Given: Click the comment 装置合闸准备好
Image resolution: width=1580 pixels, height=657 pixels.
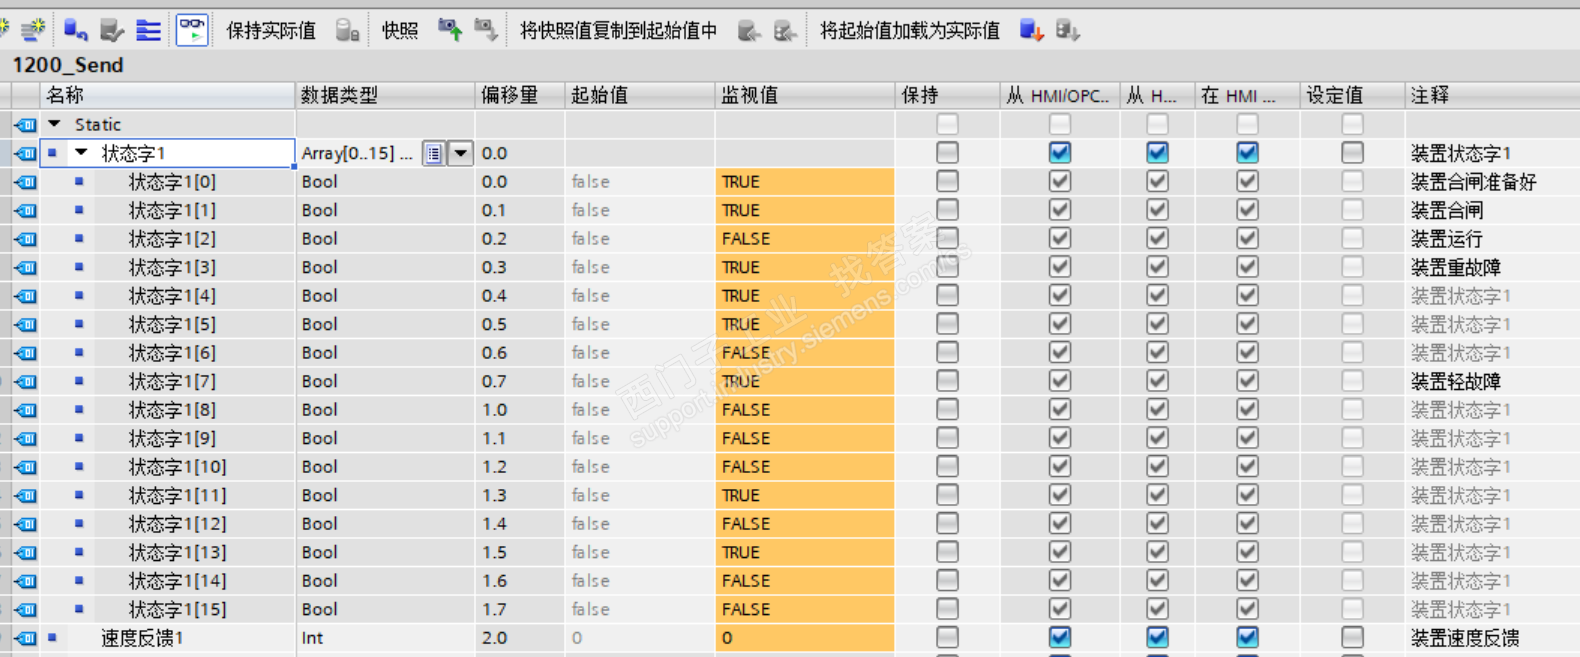Looking at the screenshot, I should (1473, 182).
